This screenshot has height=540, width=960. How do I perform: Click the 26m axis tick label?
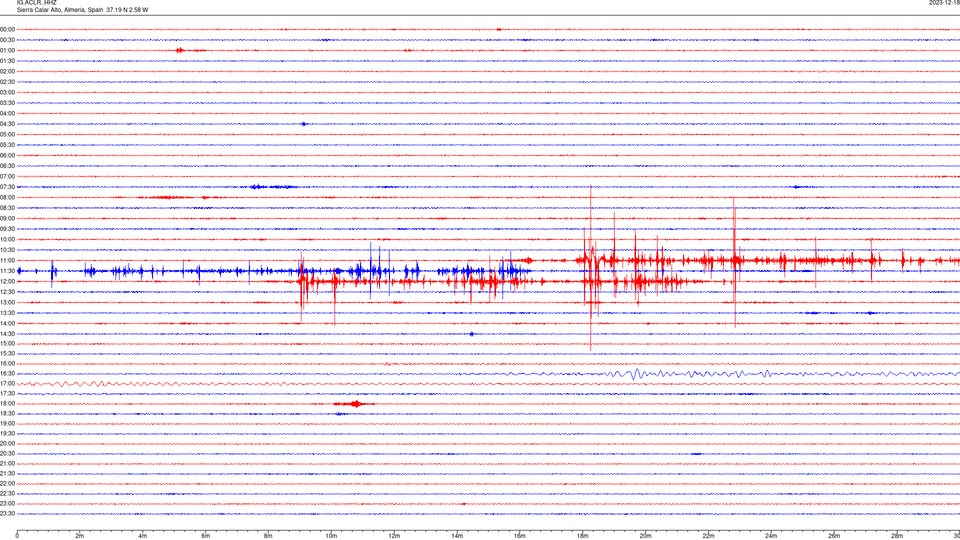[x=834, y=536]
